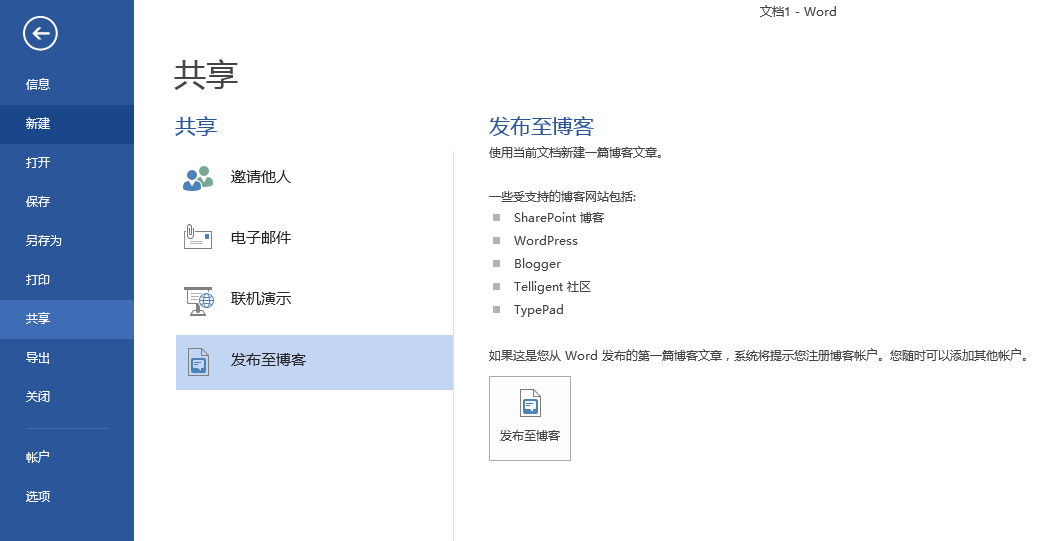Select the 邀请他人 share option label

(x=260, y=177)
